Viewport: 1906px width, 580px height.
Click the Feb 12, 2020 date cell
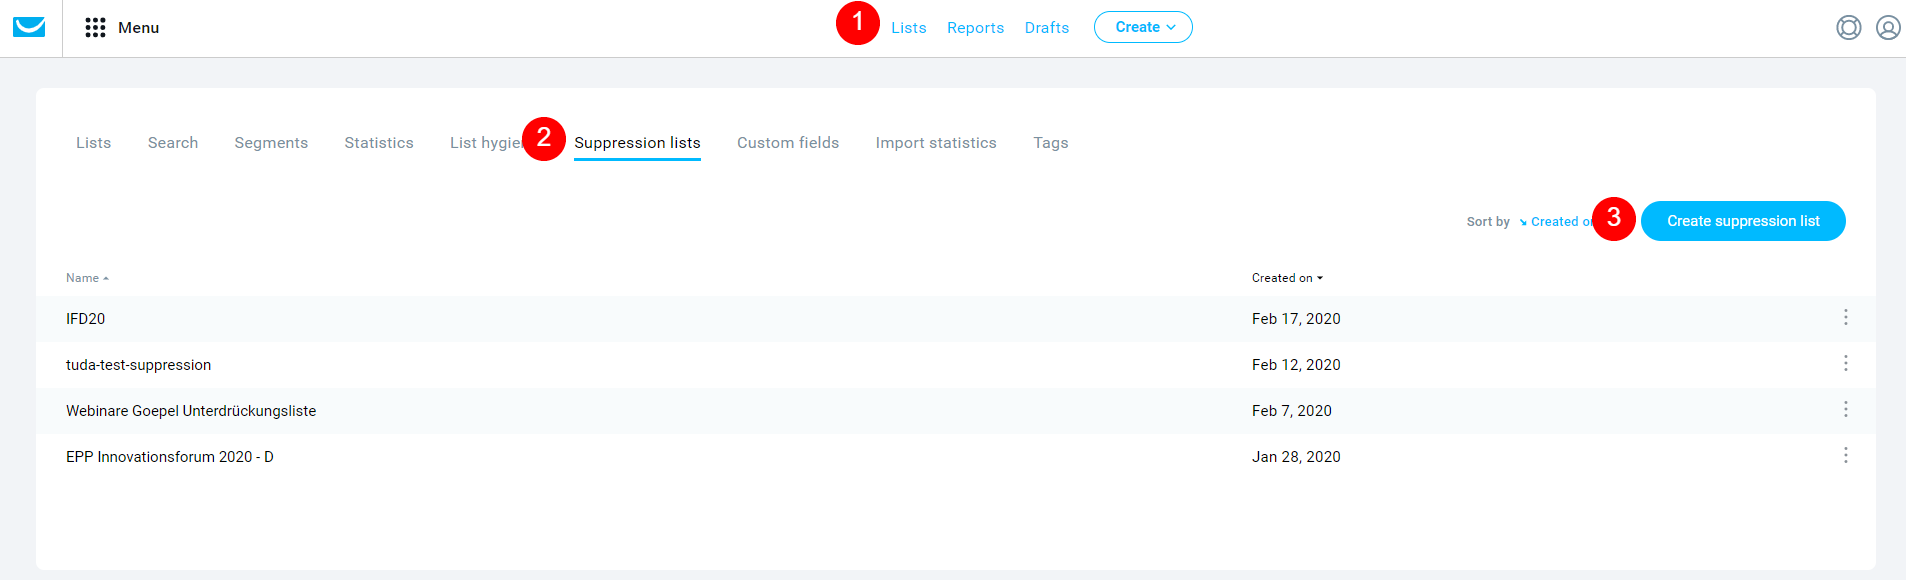point(1296,365)
